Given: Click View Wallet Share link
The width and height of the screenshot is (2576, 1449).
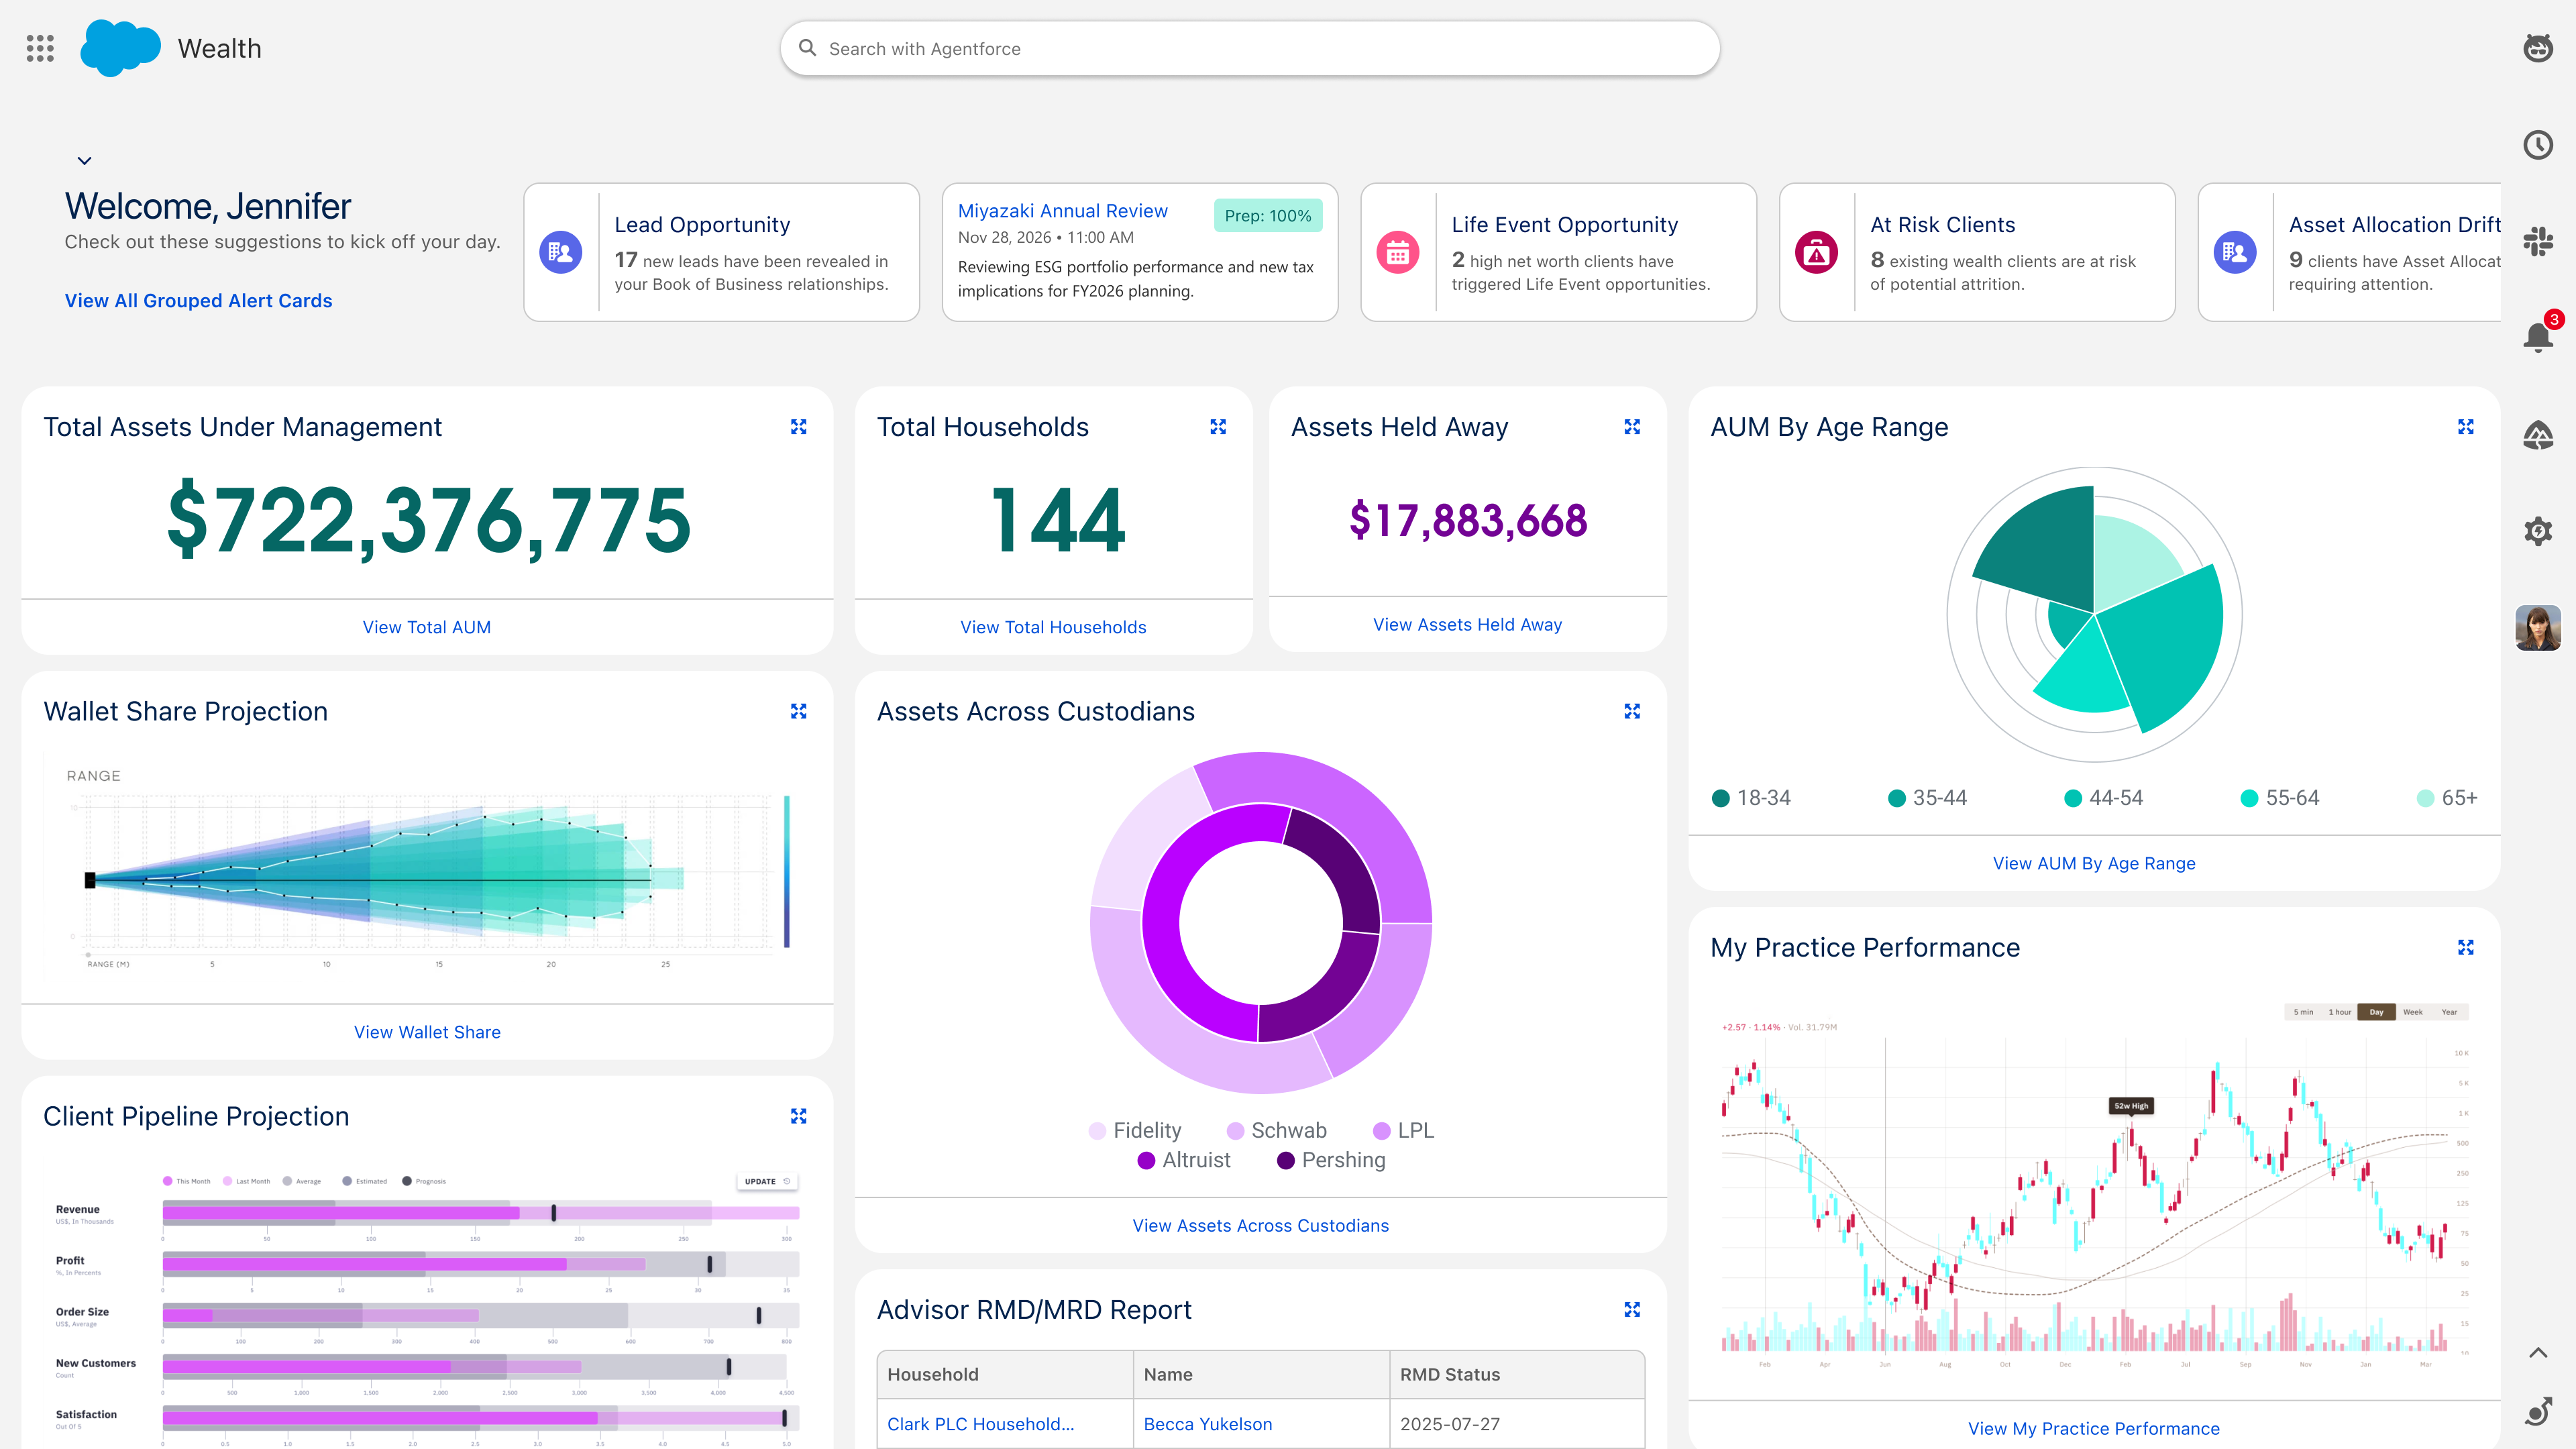Looking at the screenshot, I should [427, 1032].
